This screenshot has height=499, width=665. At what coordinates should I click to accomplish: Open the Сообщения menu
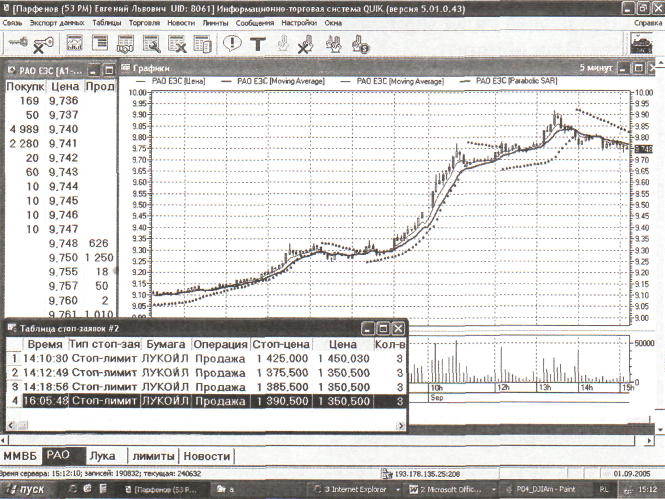[254, 23]
